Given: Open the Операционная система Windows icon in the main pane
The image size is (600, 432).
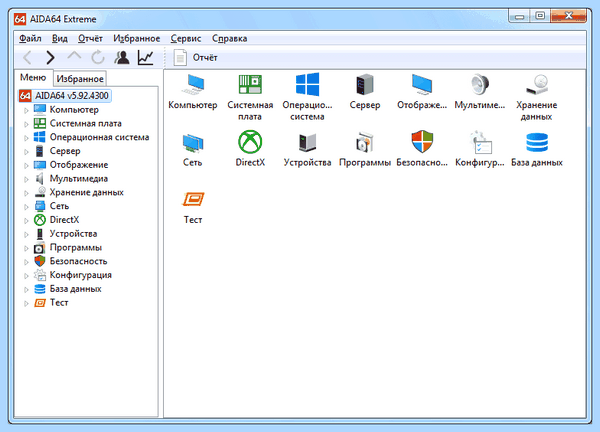Looking at the screenshot, I should 307,85.
